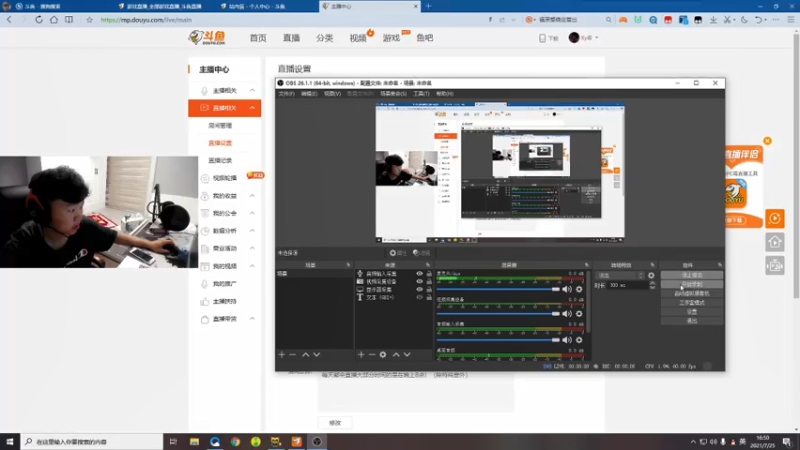Image resolution: width=800 pixels, height=450 pixels.
Task: Toggle visibility eye for 音频输入采集 source
Action: pos(419,274)
